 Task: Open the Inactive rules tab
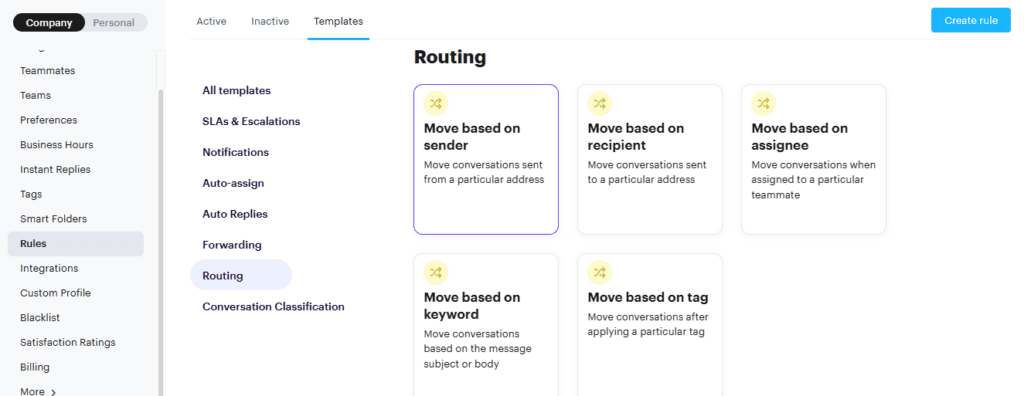270,21
